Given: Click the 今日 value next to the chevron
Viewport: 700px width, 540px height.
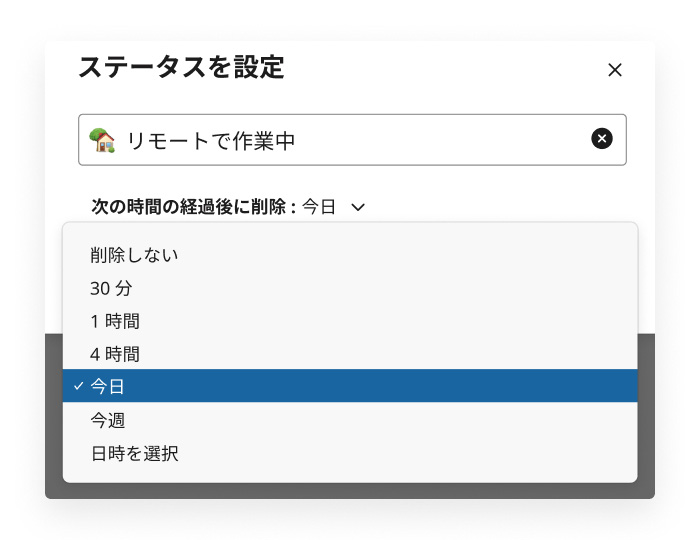Looking at the screenshot, I should pos(319,207).
